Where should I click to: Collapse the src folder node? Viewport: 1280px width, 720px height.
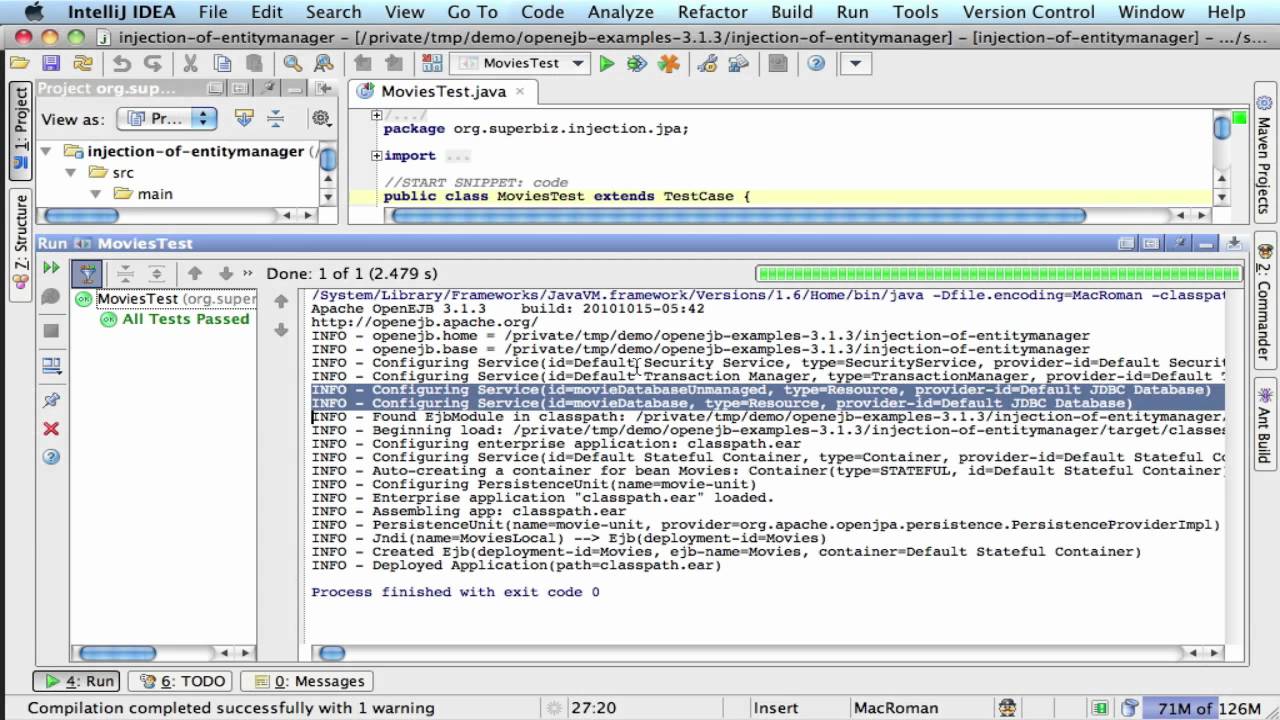[x=70, y=172]
